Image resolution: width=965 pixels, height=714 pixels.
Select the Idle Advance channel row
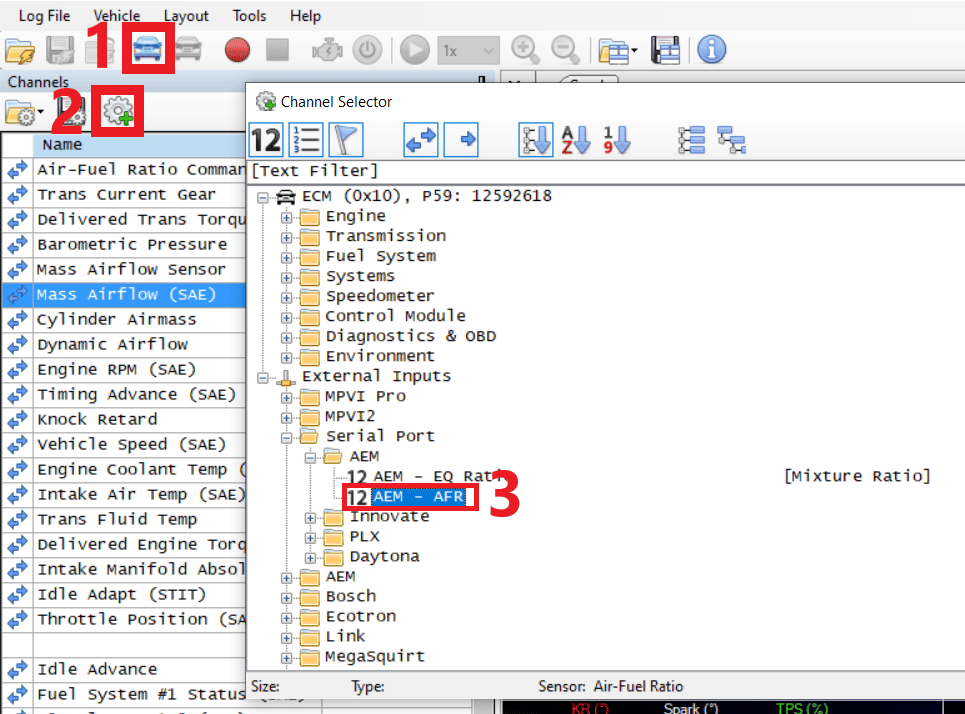click(x=124, y=670)
